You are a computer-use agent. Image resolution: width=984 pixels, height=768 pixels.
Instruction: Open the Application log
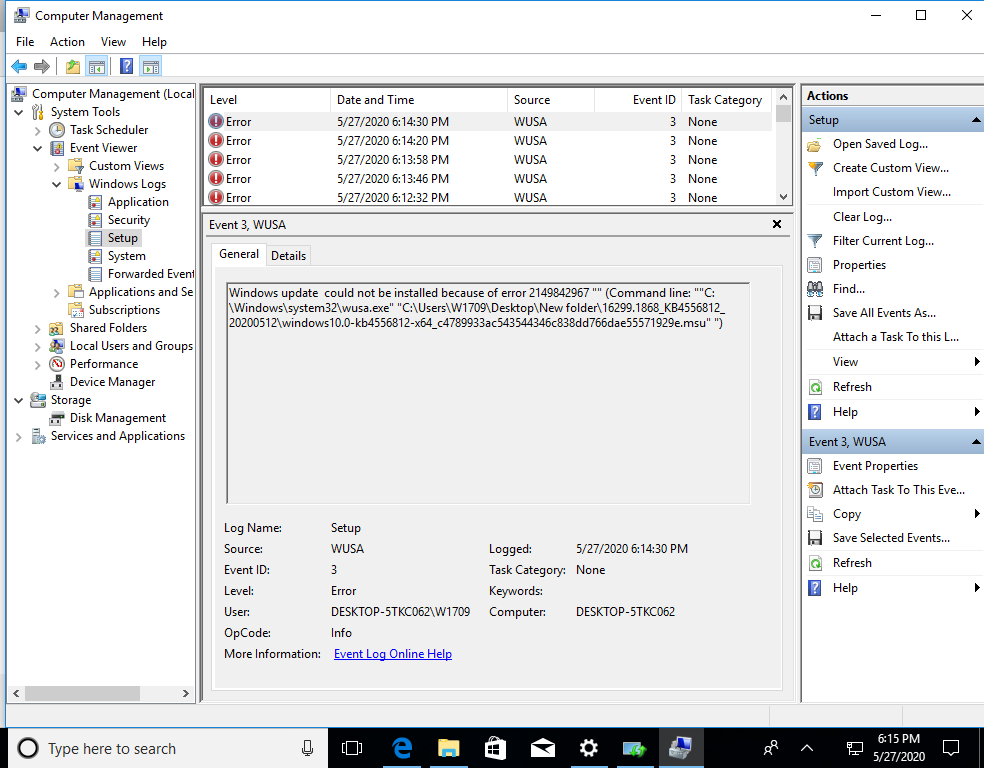[x=138, y=202]
